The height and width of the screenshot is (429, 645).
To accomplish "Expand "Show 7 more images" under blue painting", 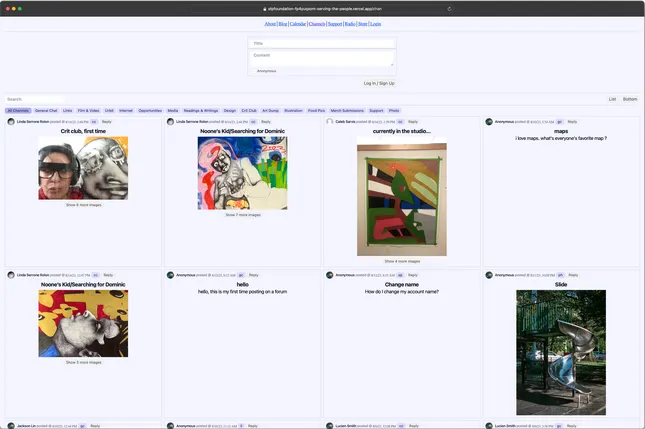I will tap(243, 215).
